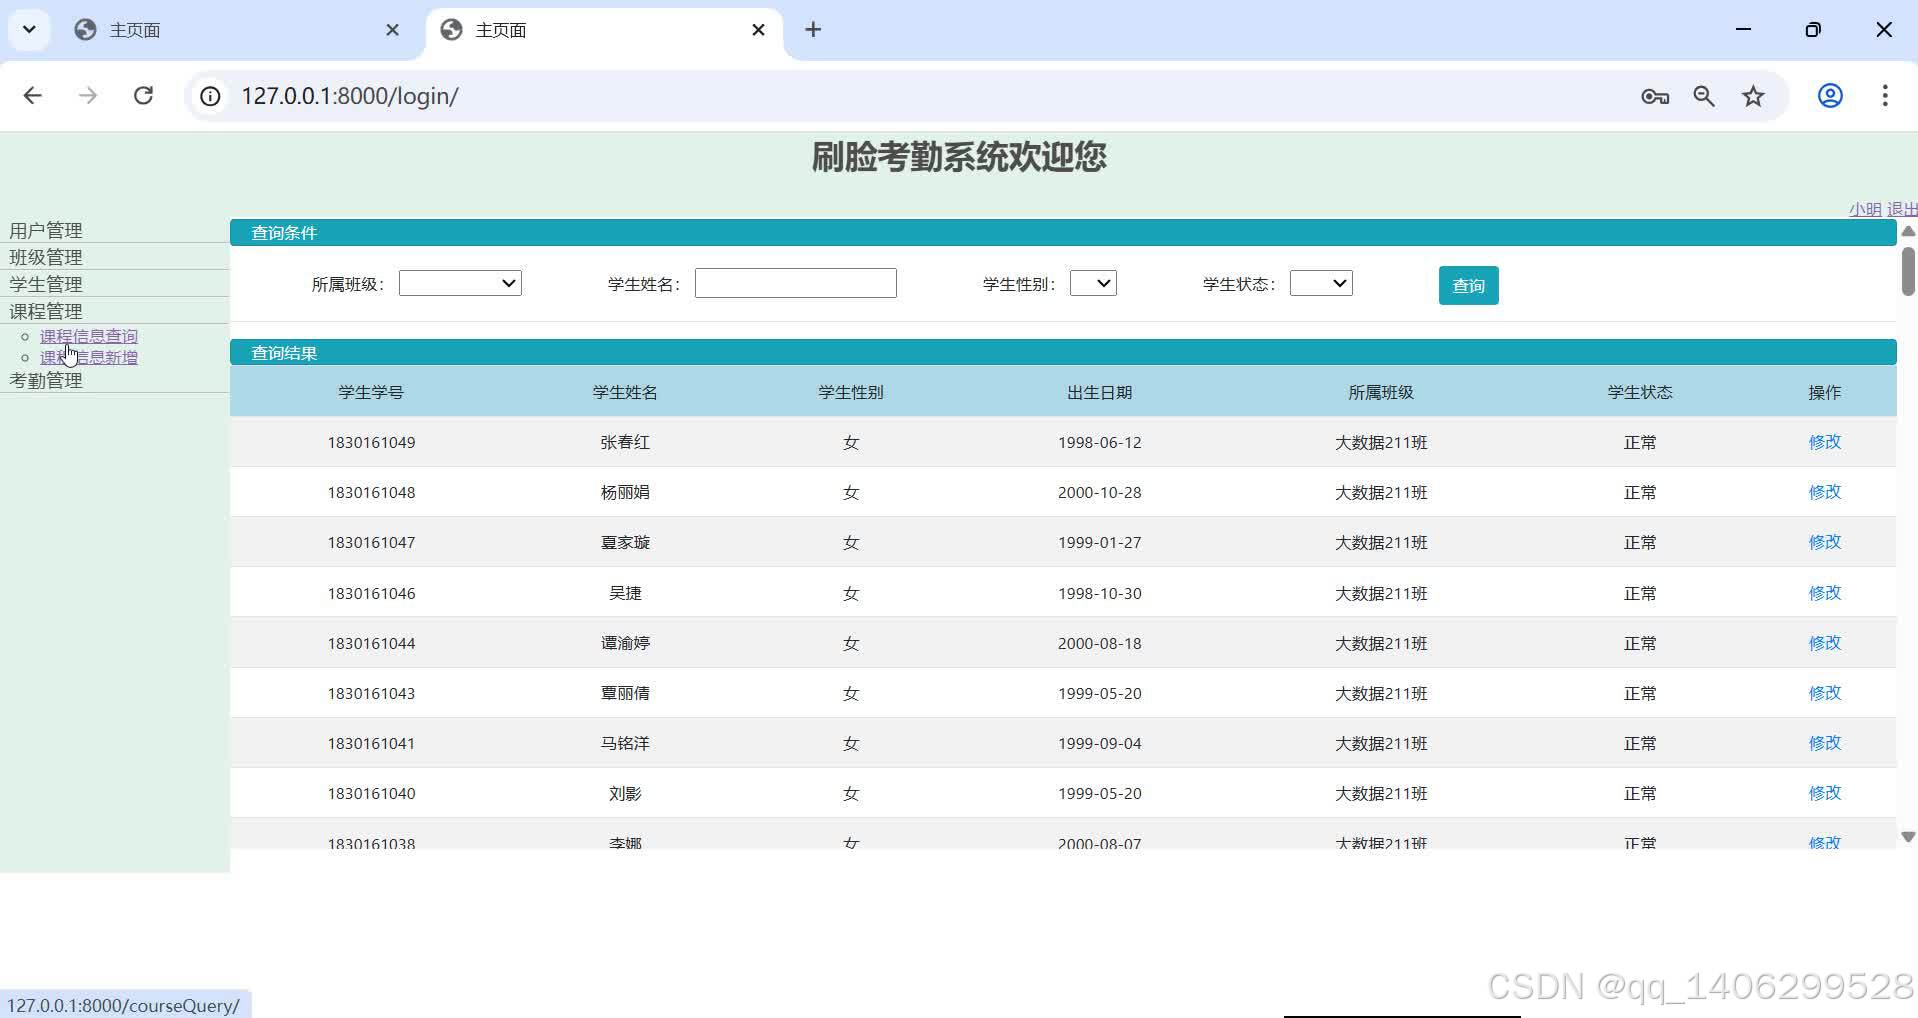Screen dimensions: 1918x1018
Task: Close the active second 主页面 tab
Action: pyautogui.click(x=758, y=30)
